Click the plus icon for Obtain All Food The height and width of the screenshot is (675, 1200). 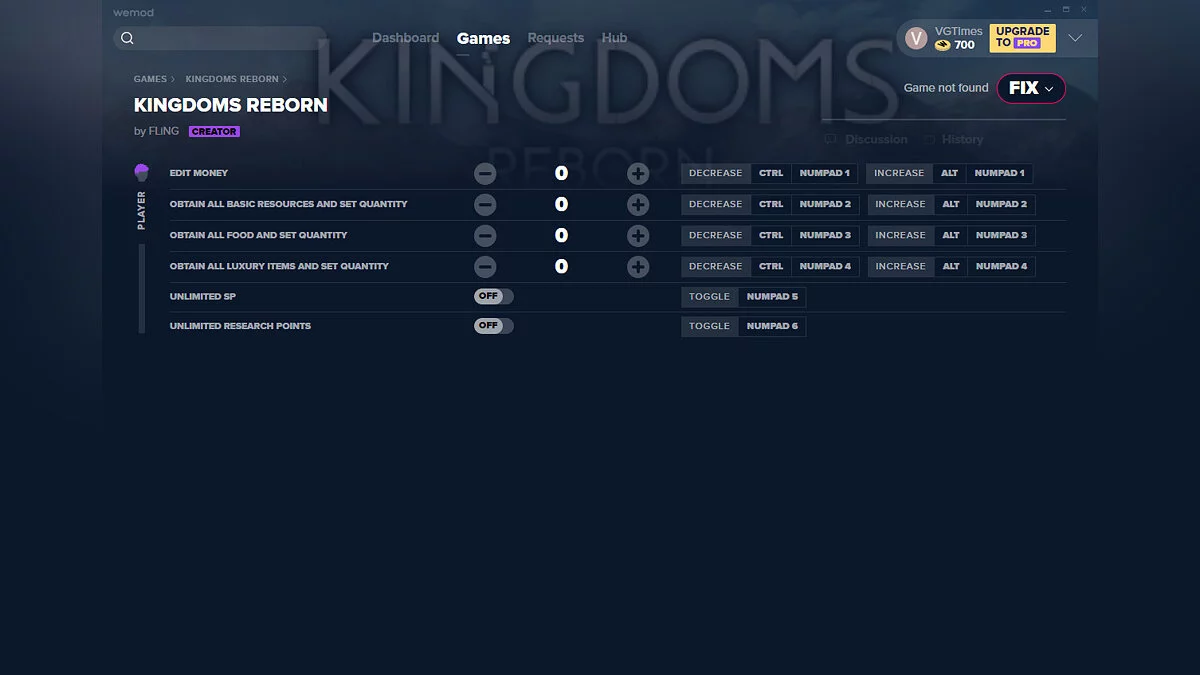point(638,235)
